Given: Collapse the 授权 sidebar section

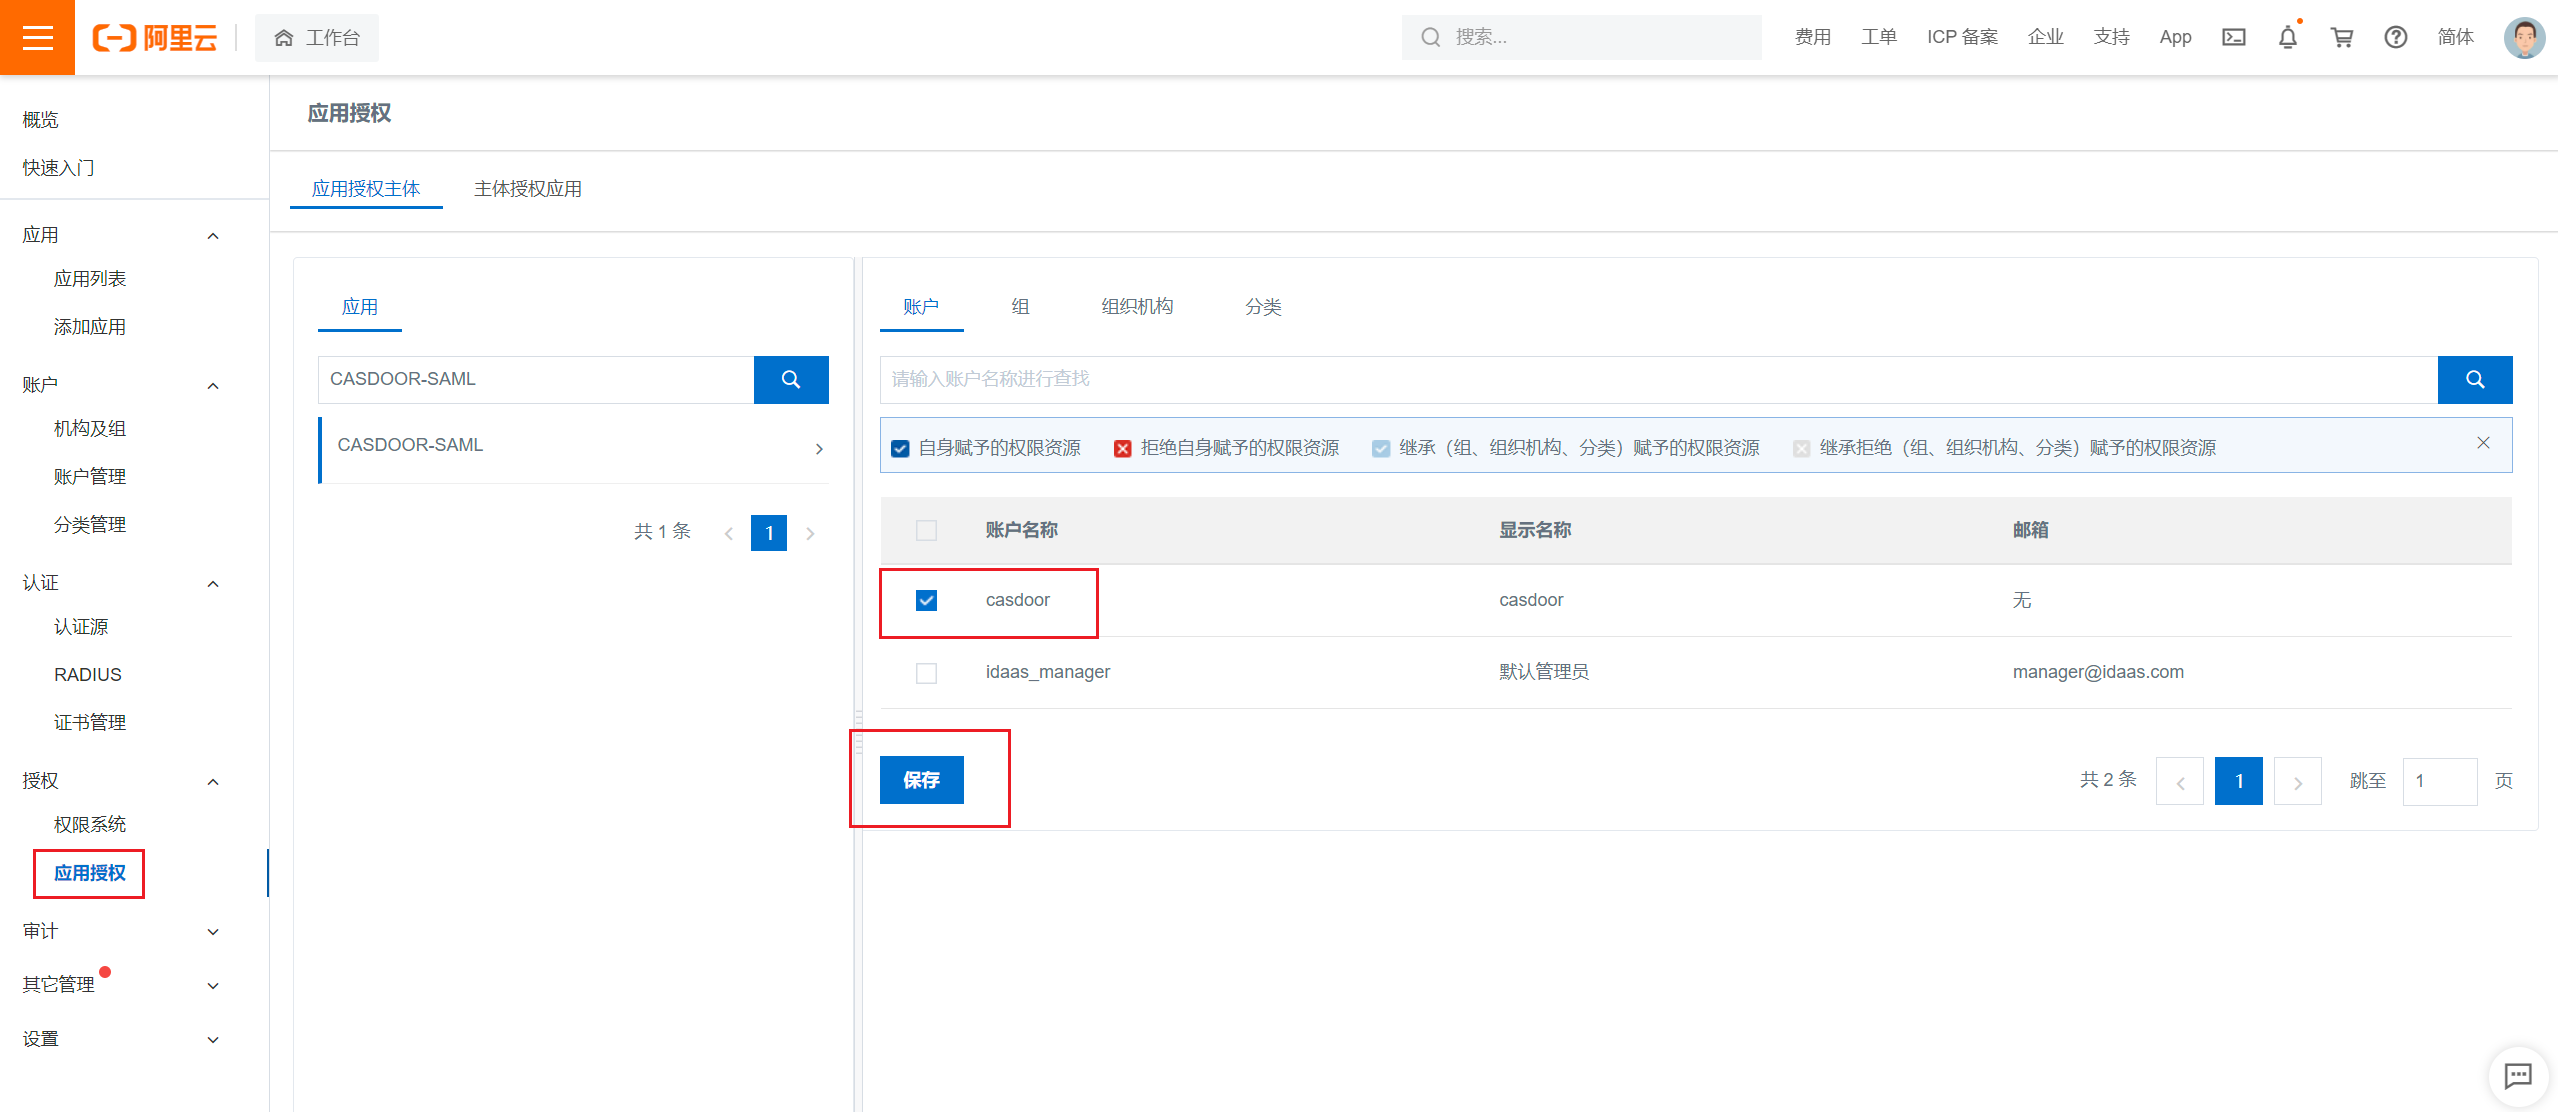Looking at the screenshot, I should pyautogui.click(x=212, y=781).
